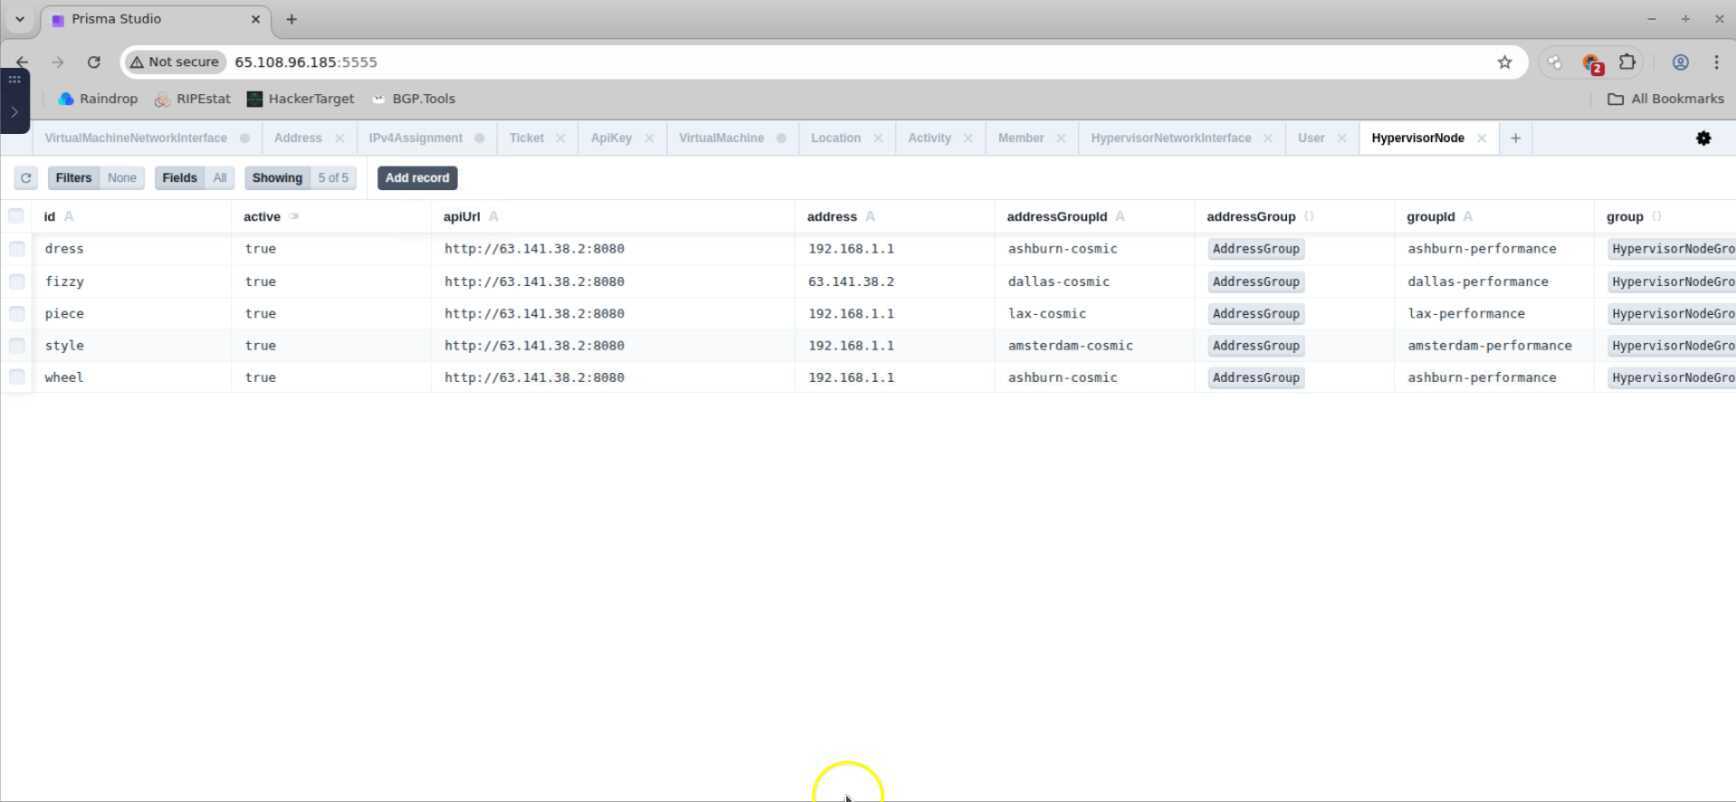Check the wheel row checkbox
The image size is (1736, 802).
[17, 378]
